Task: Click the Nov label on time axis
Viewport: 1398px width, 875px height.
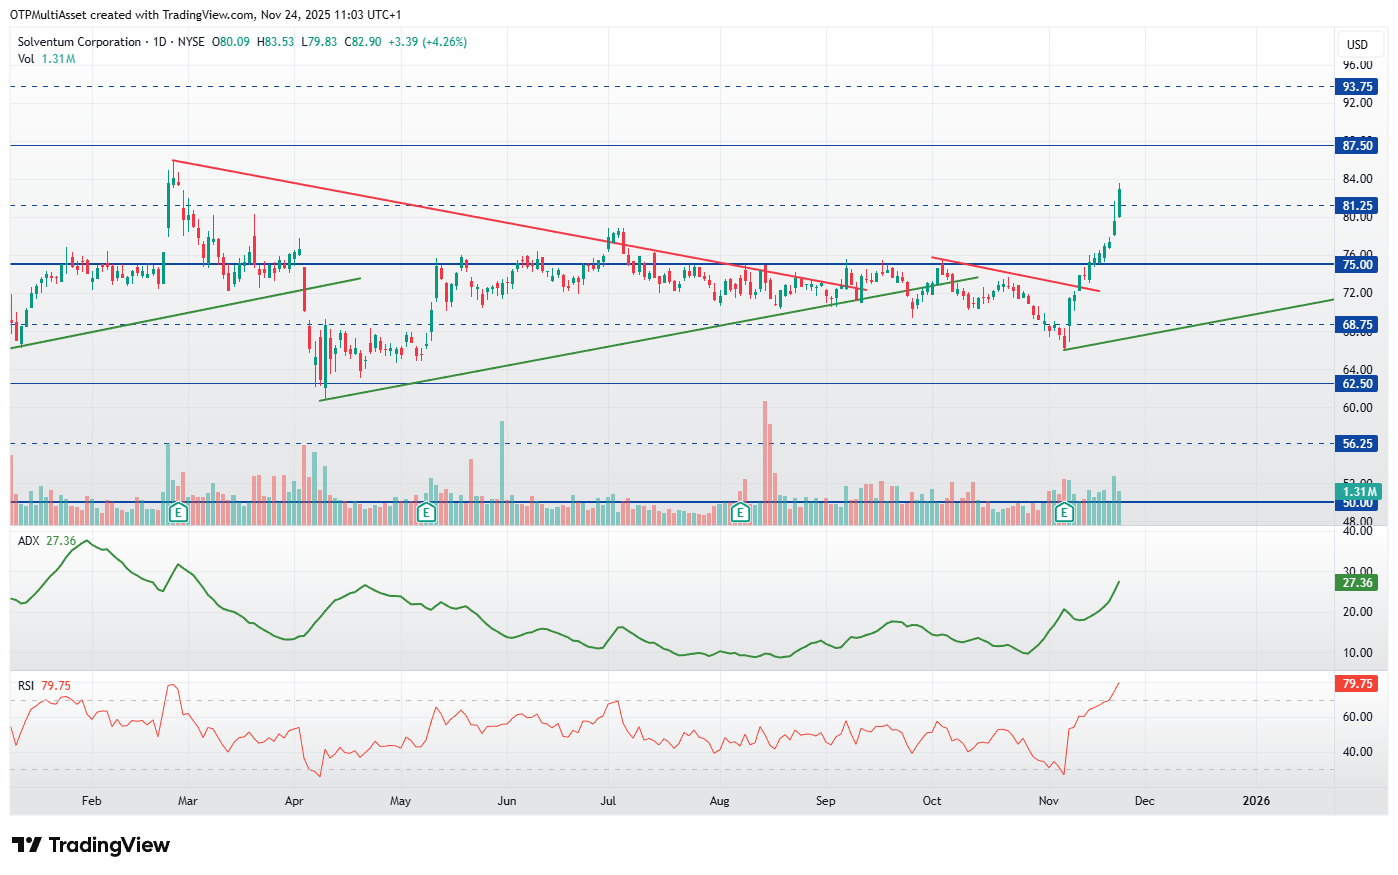Action: tap(1048, 801)
